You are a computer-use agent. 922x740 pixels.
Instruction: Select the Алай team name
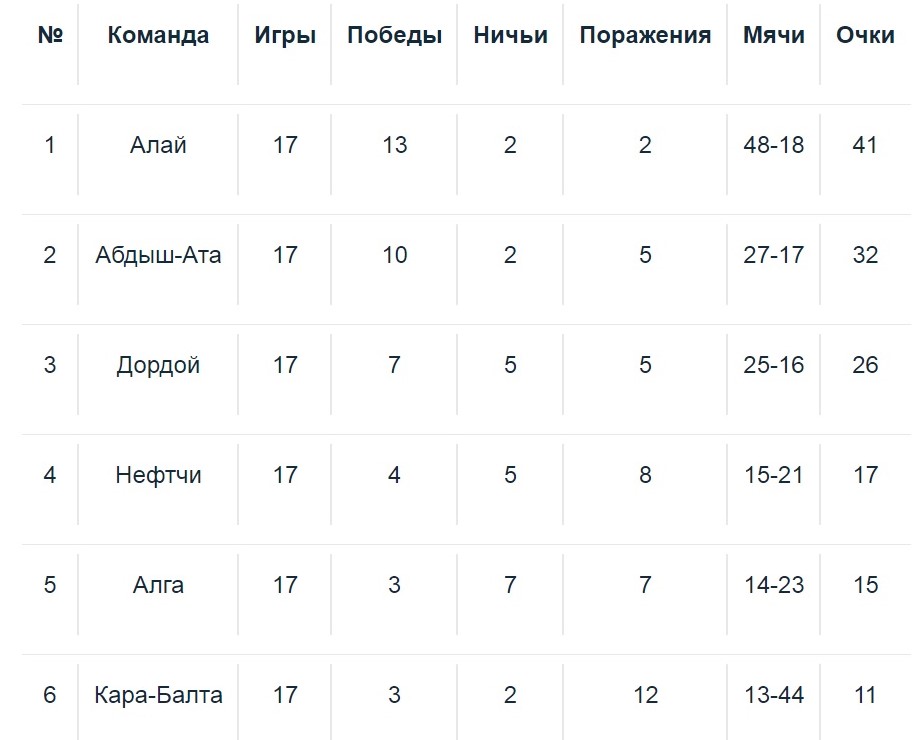pyautogui.click(x=158, y=145)
